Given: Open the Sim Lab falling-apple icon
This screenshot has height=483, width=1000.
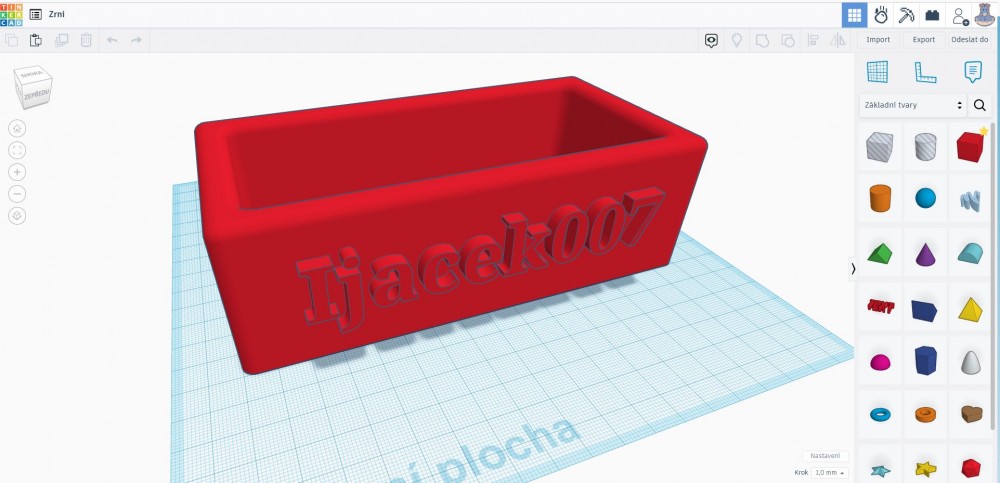Looking at the screenshot, I should 881,15.
